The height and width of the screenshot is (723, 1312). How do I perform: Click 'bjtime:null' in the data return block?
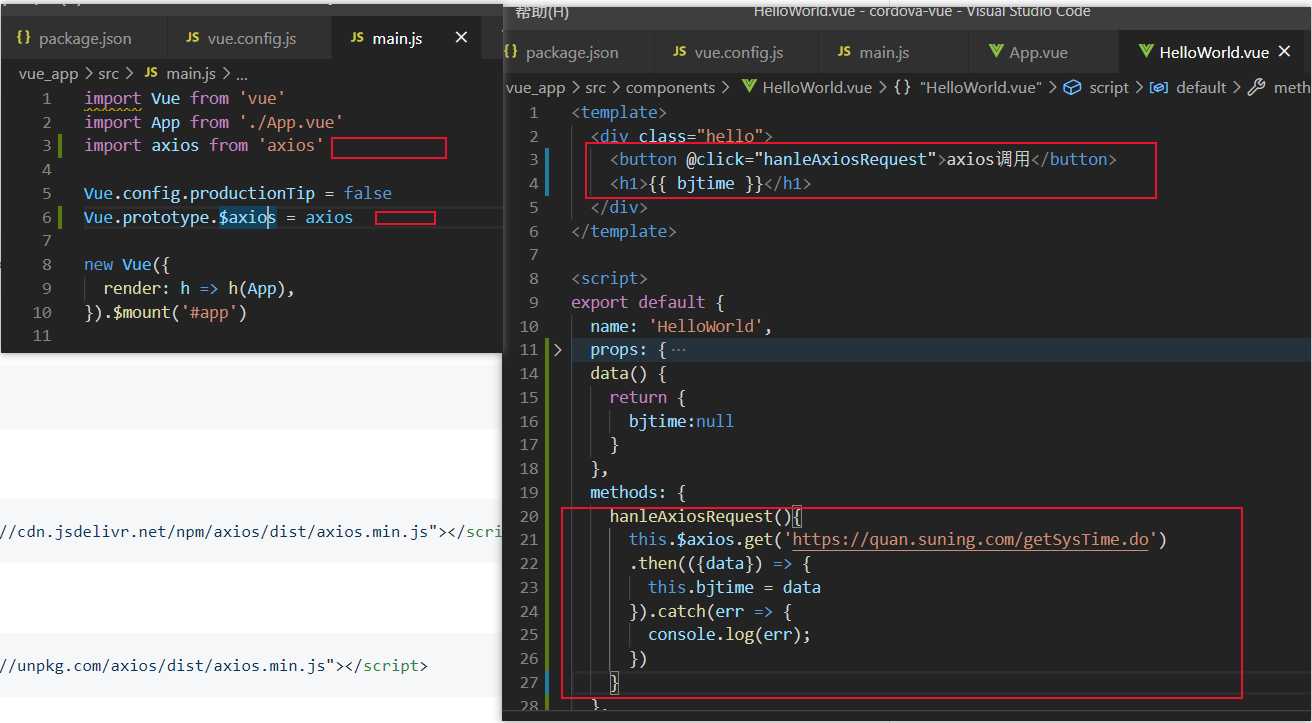coord(681,421)
